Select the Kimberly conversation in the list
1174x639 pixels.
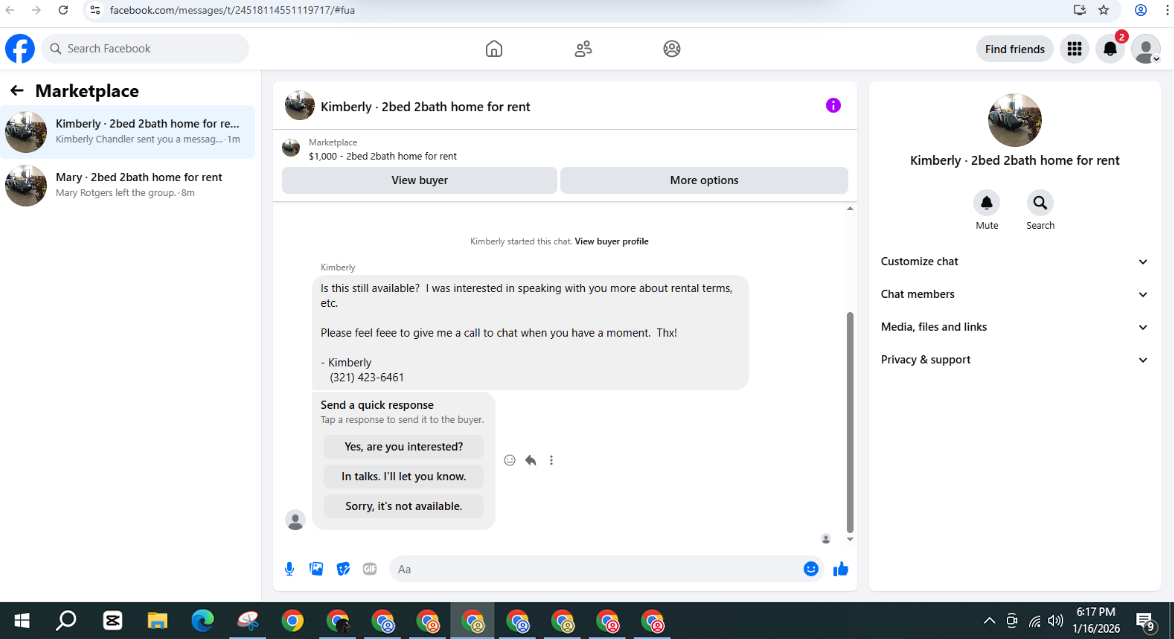pyautogui.click(x=128, y=132)
